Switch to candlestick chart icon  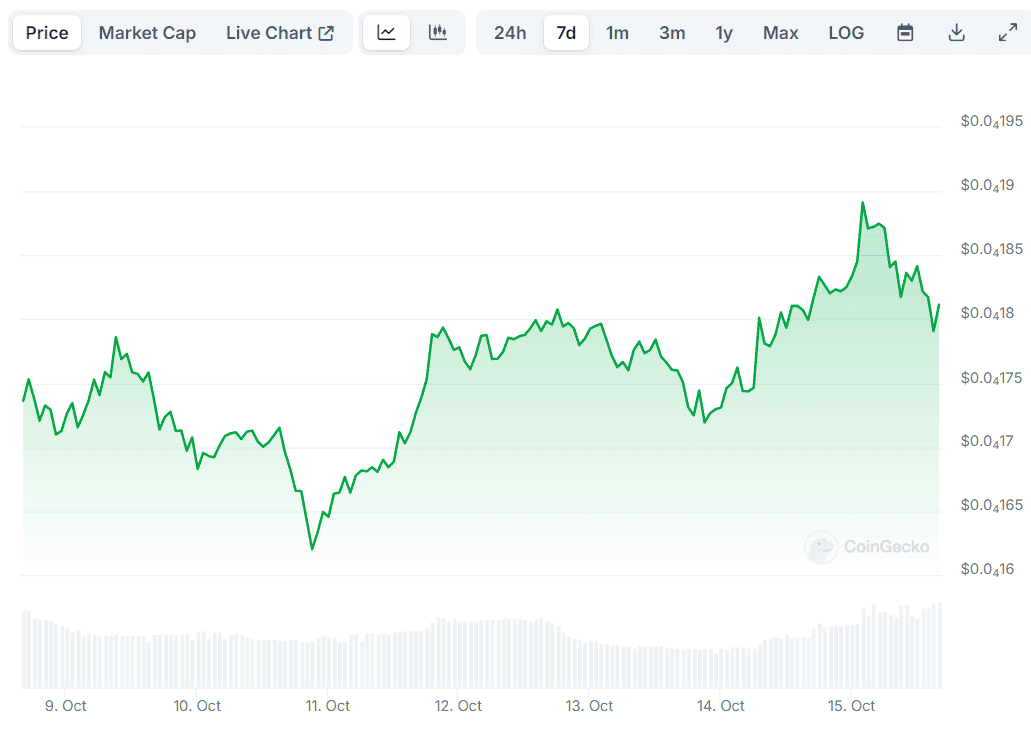[x=438, y=33]
